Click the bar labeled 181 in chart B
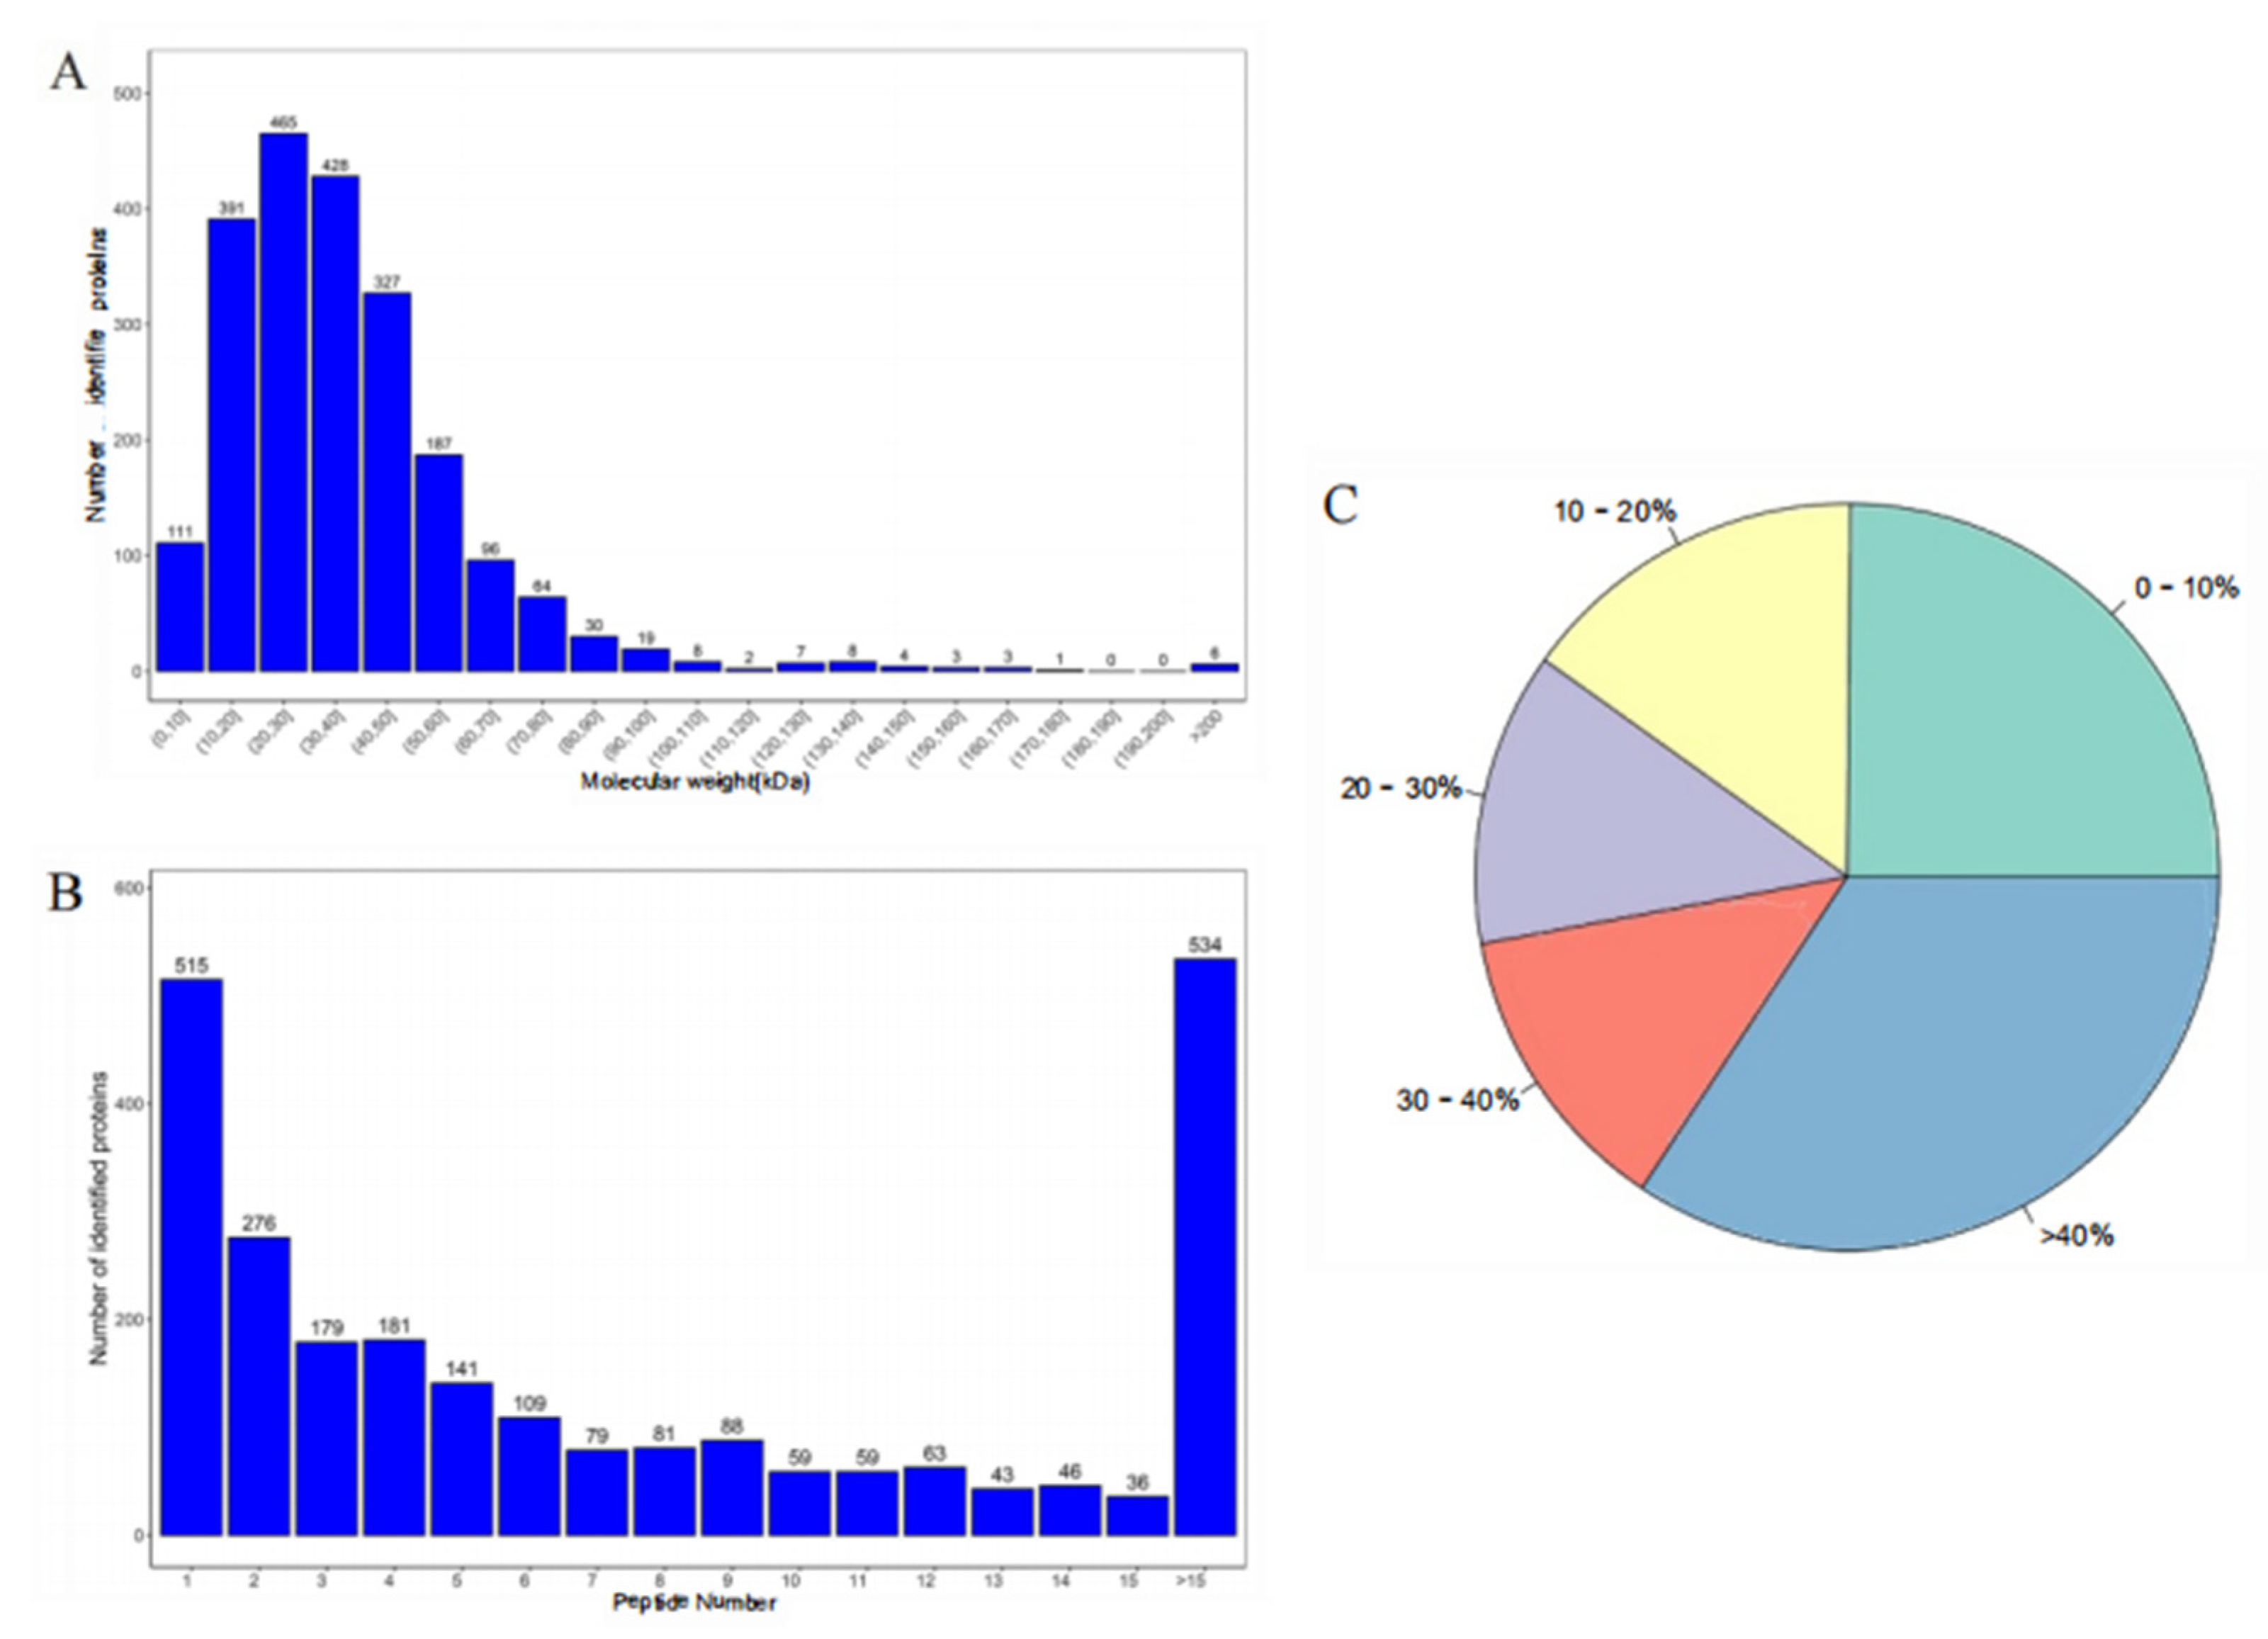Viewport: 2268px width, 1639px height. [394, 1437]
